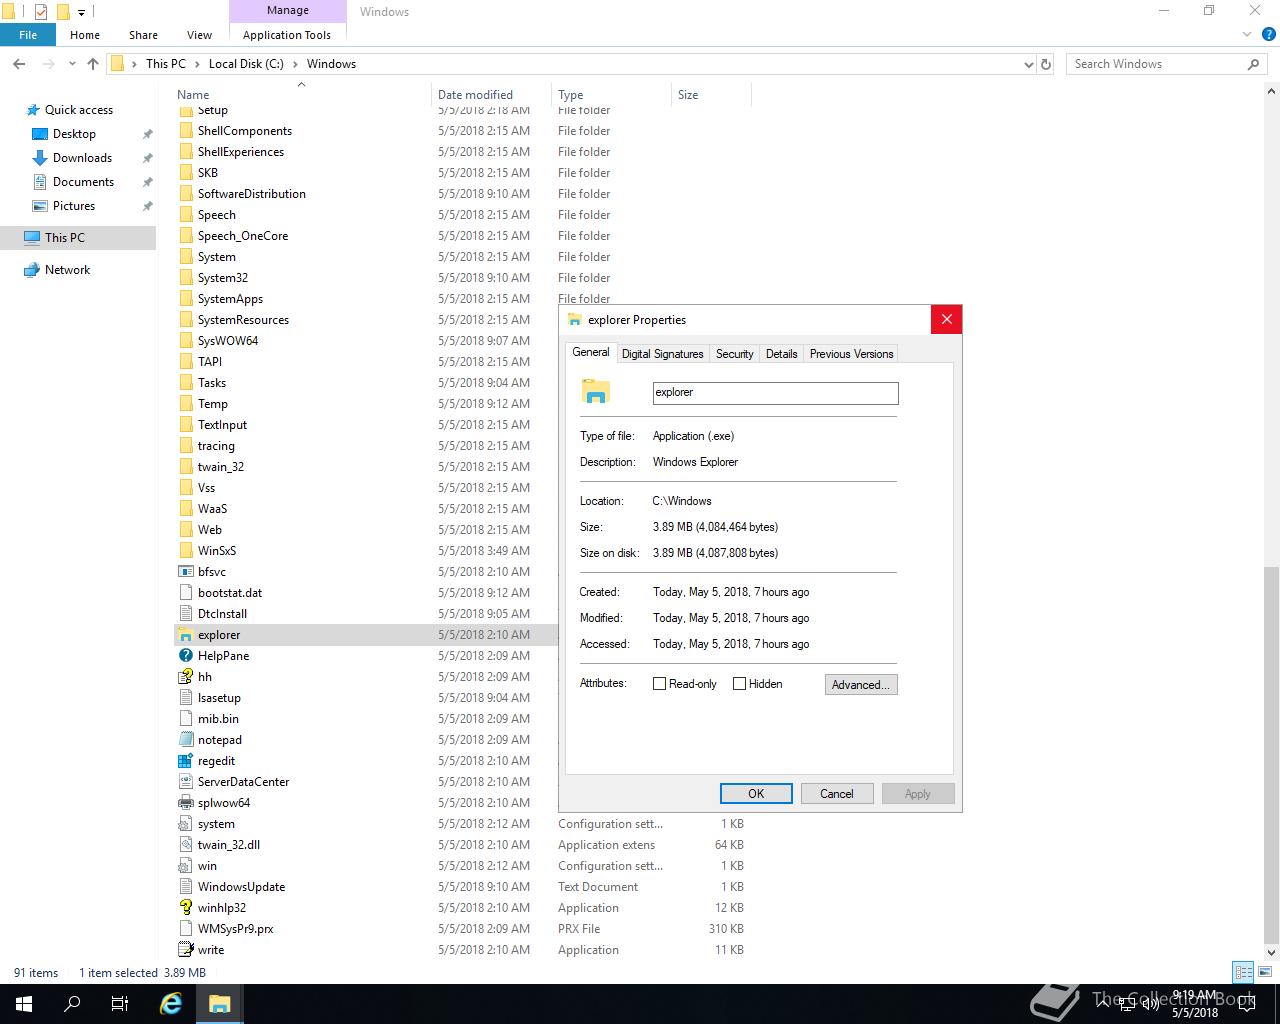Viewport: 1280px width, 1024px height.
Task: Click the HelpPane question mark icon
Action: click(x=185, y=656)
